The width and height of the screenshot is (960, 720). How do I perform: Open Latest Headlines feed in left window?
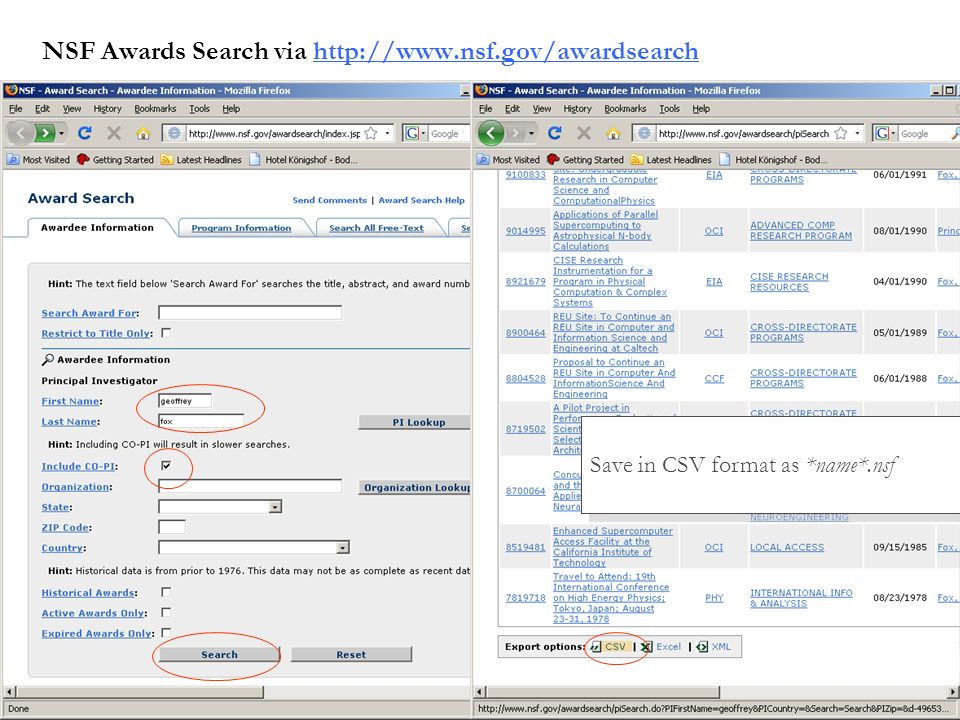201,160
